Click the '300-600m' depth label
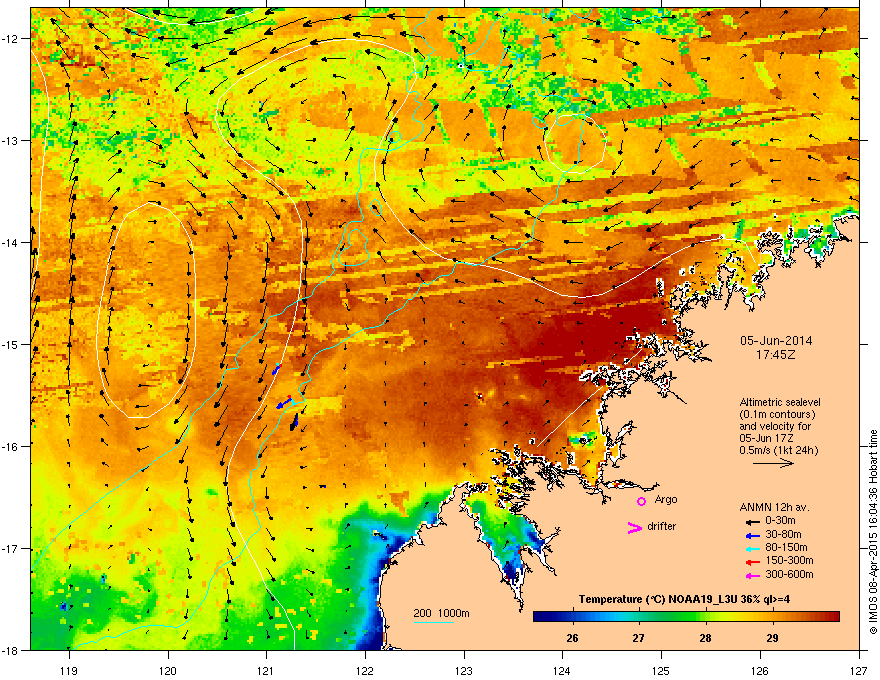This screenshot has width=880, height=680. point(789,574)
